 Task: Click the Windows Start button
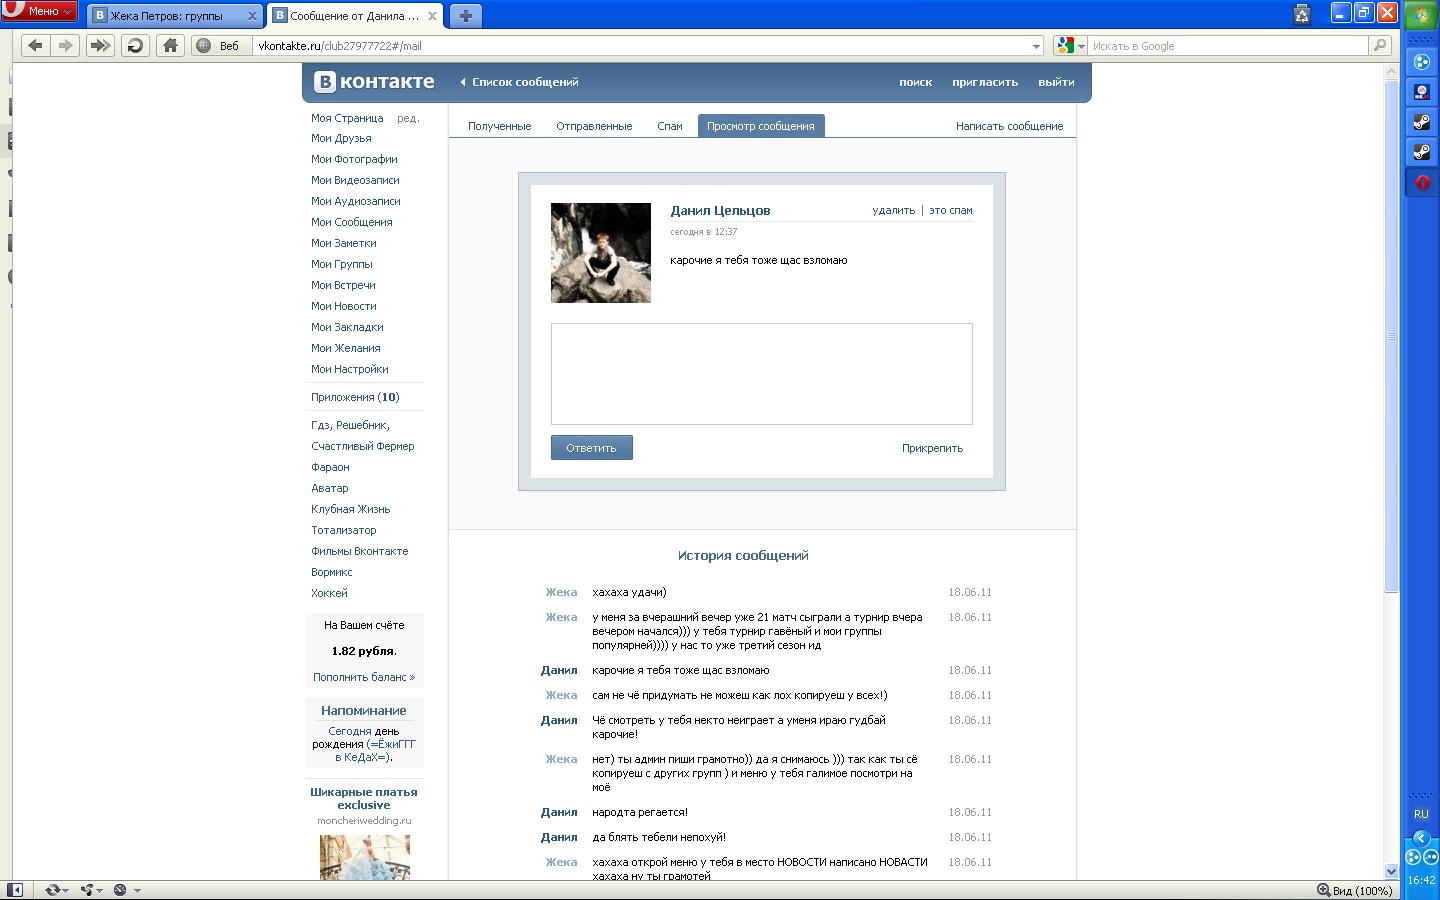[x=1422, y=15]
